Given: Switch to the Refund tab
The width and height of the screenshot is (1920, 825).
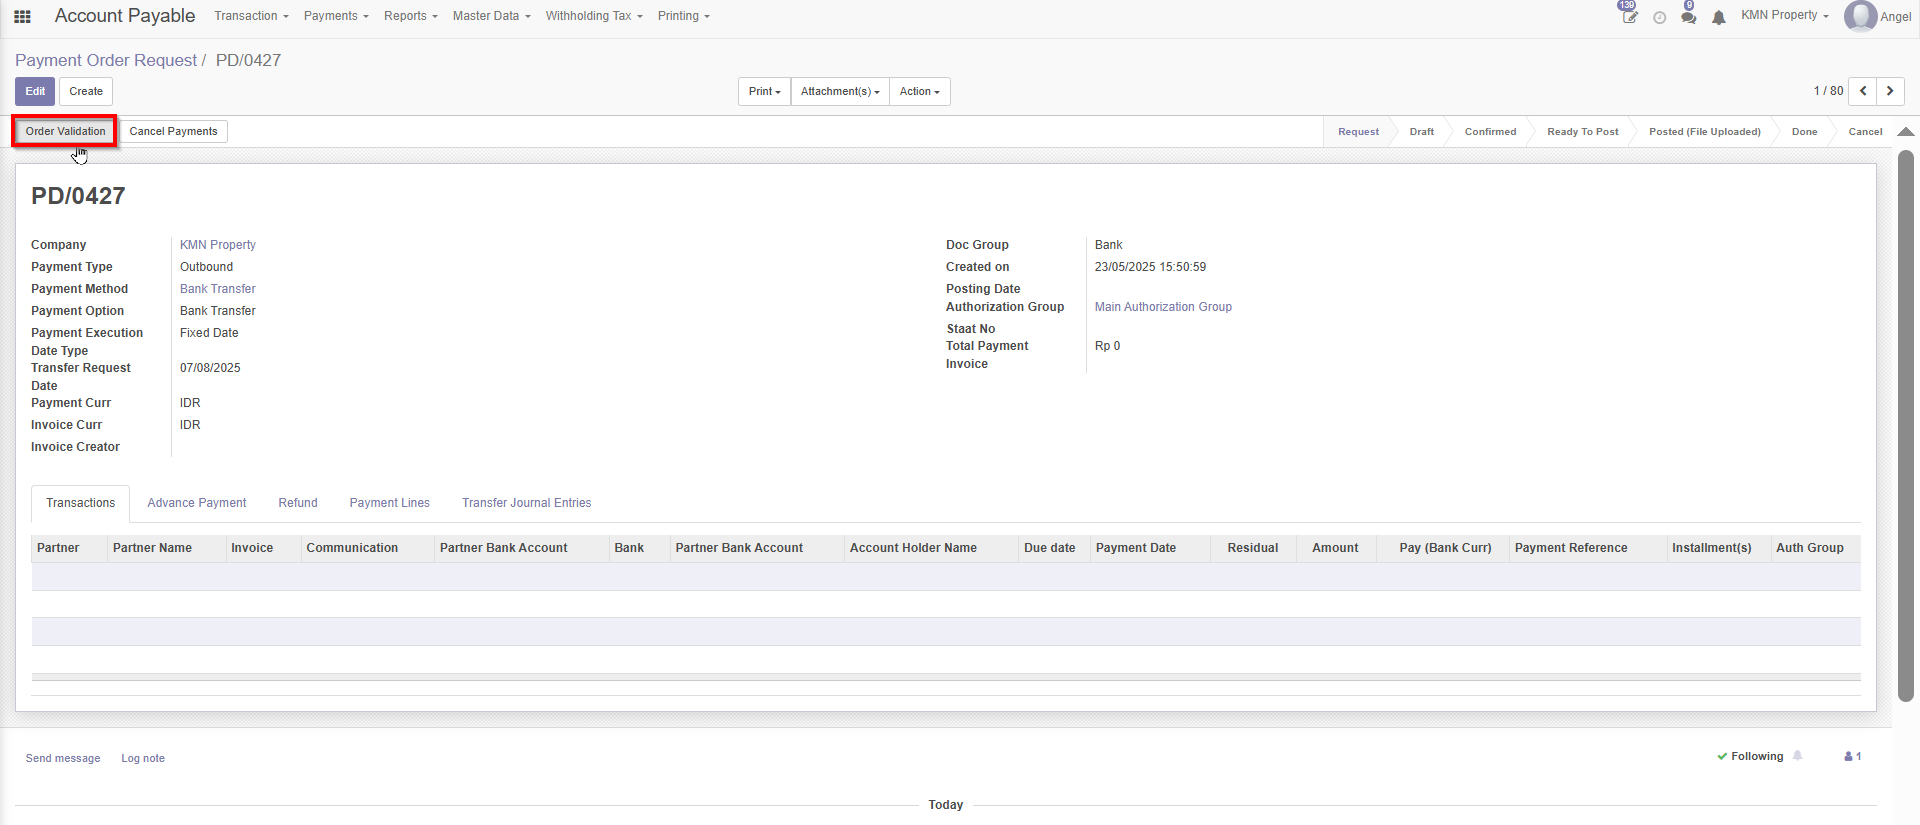Looking at the screenshot, I should pos(298,503).
